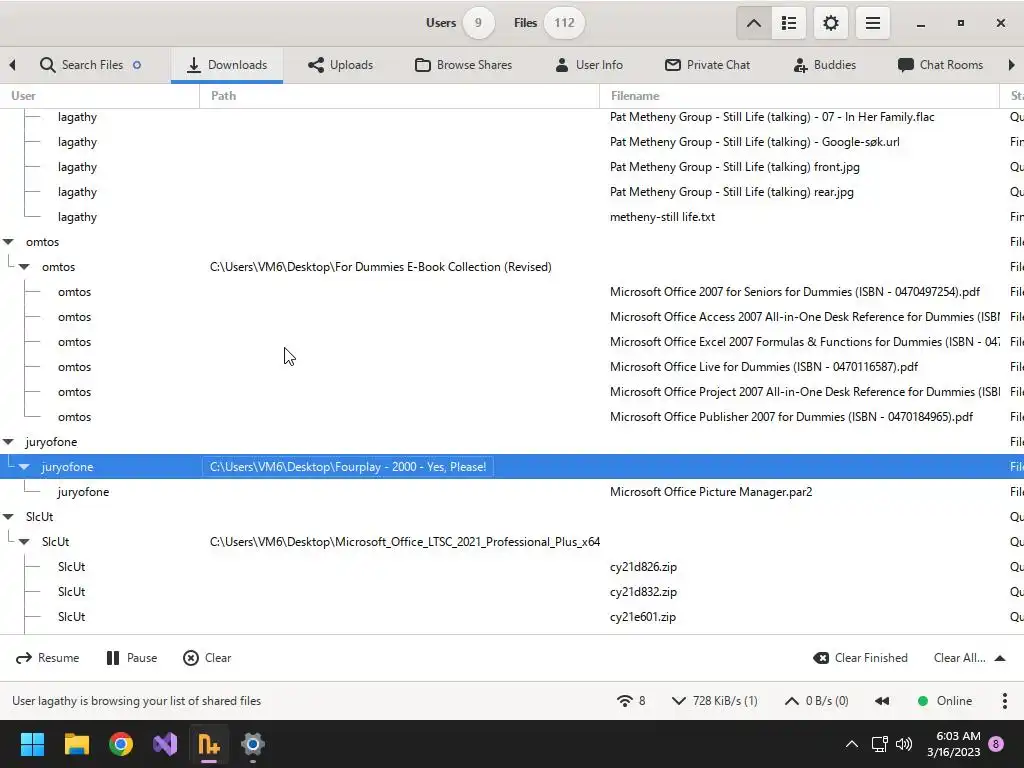
Task: Toggle alternative speed limits icon
Action: 882,701
